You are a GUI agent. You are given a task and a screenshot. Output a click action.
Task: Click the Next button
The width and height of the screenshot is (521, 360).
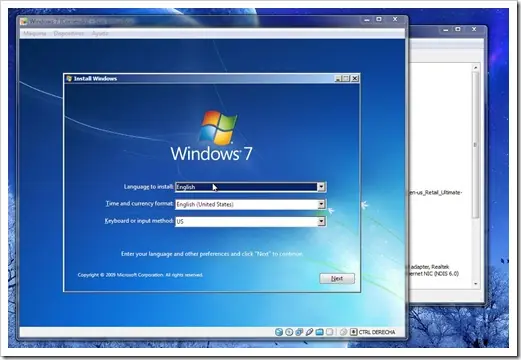click(337, 278)
